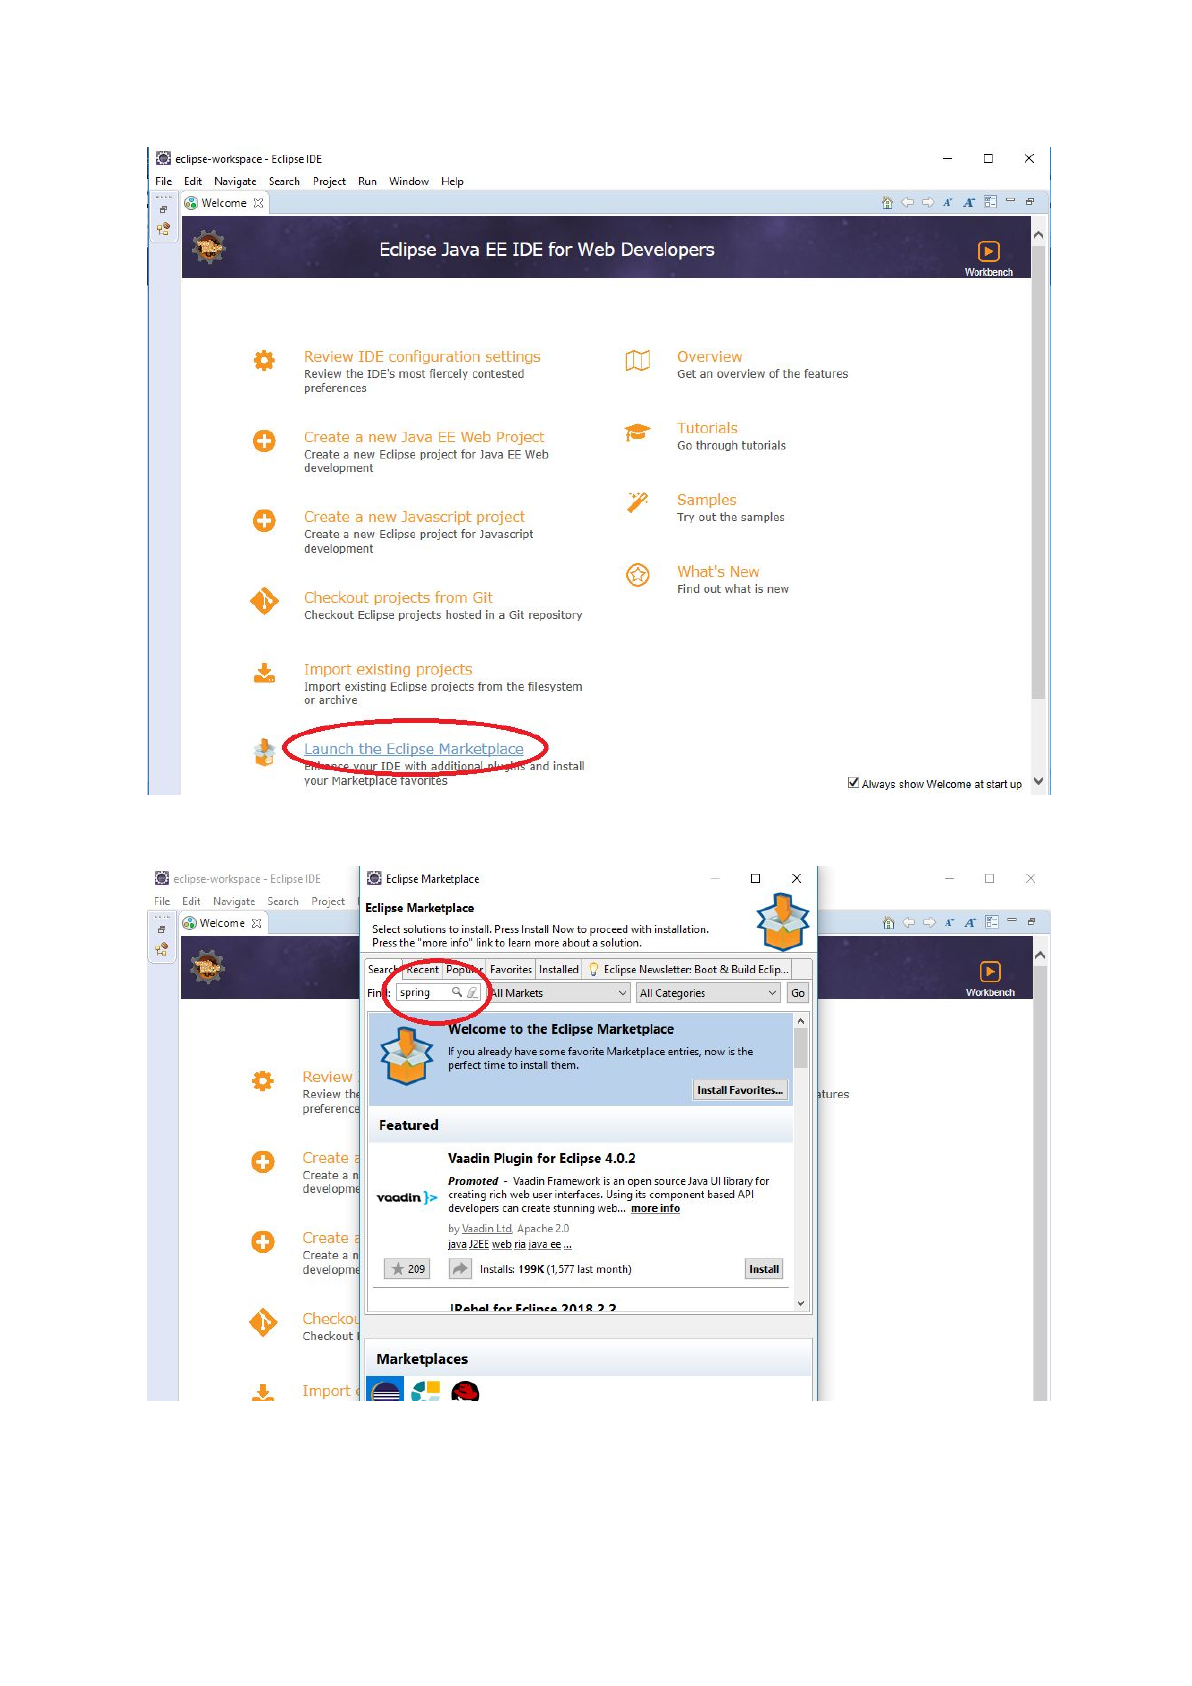The image size is (1192, 1686).
Task: Open the more info link in Vaadin description
Action: [x=655, y=1208]
